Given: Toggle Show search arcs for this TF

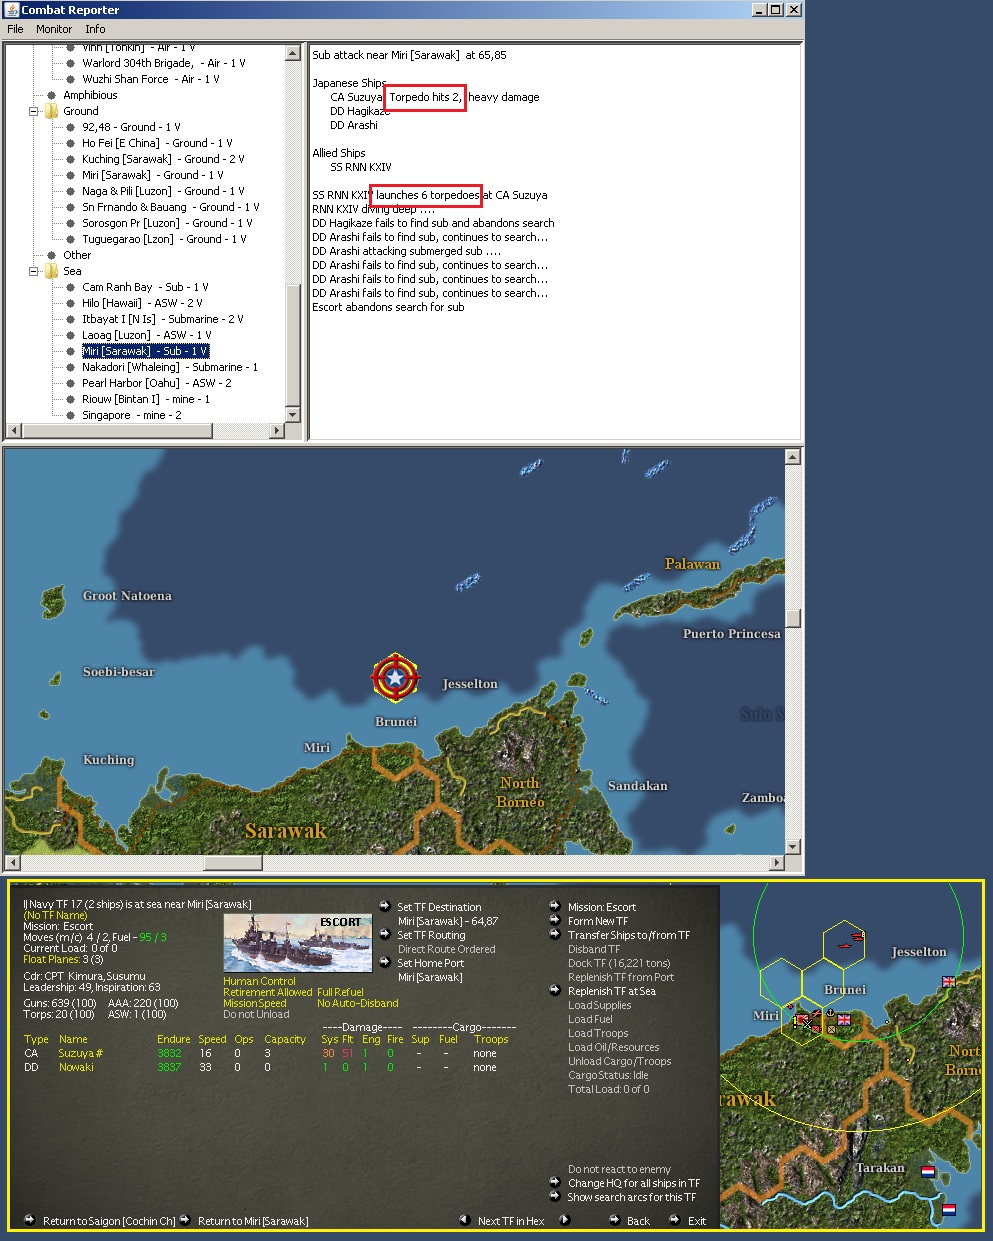Looking at the screenshot, I should click(631, 1197).
